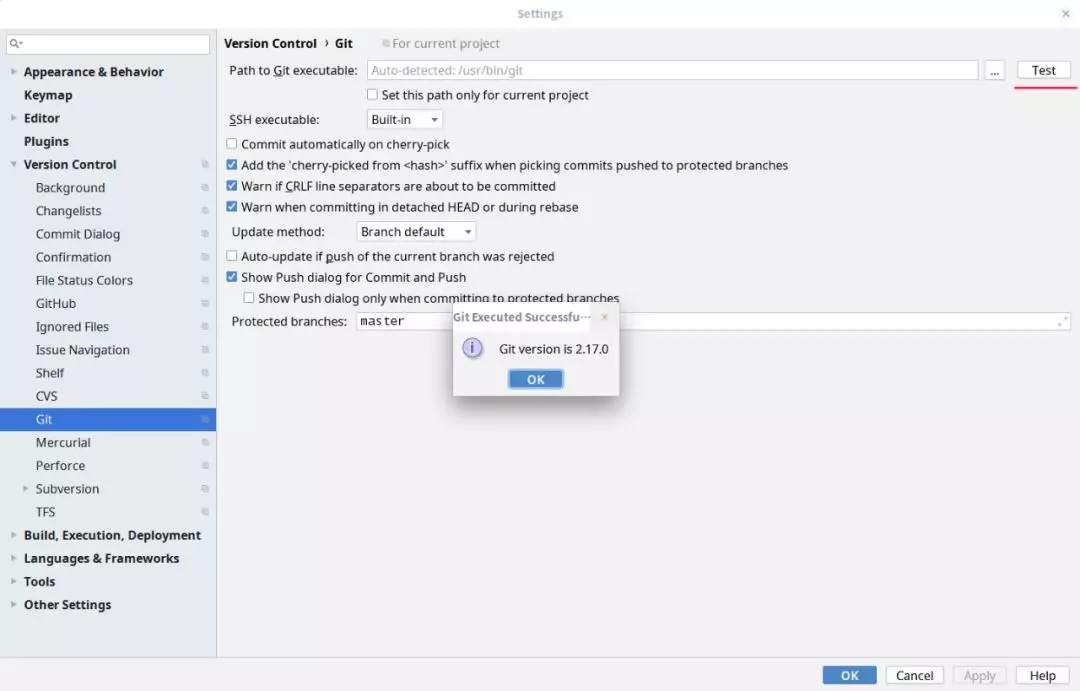
Task: Expand the Appearance & Behavior section
Action: 14,72
